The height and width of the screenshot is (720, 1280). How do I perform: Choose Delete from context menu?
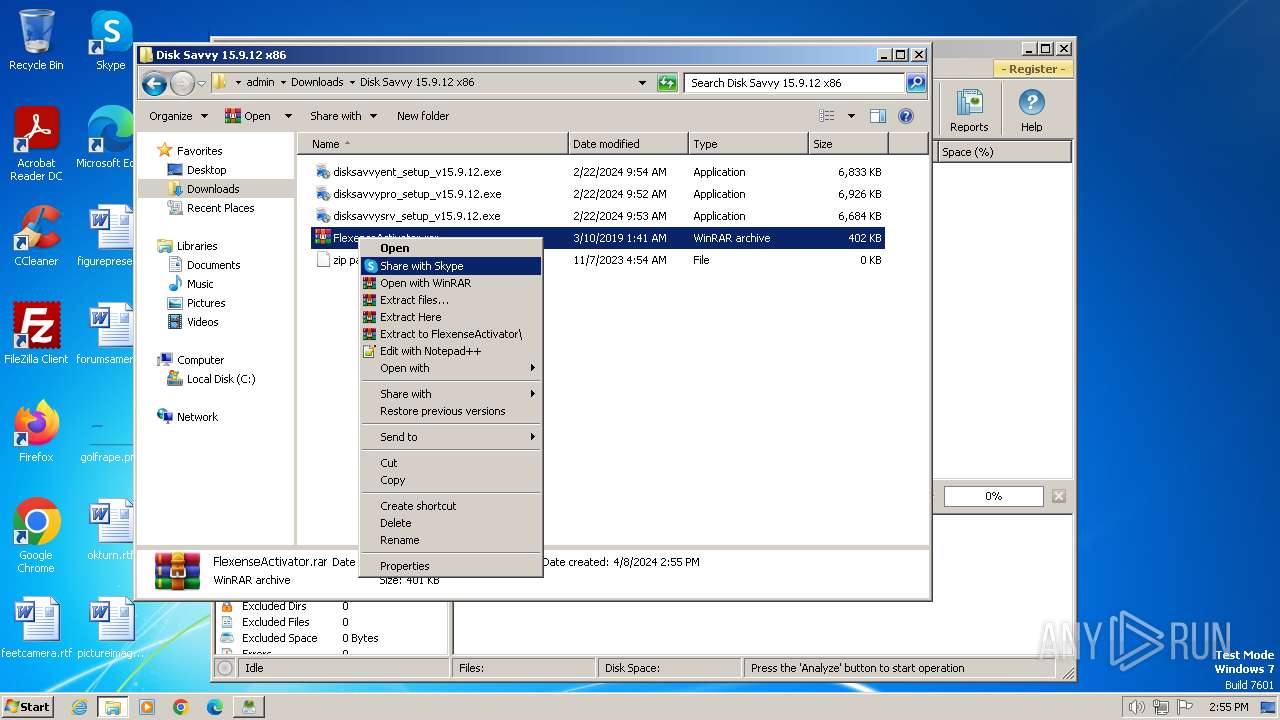click(x=451, y=523)
